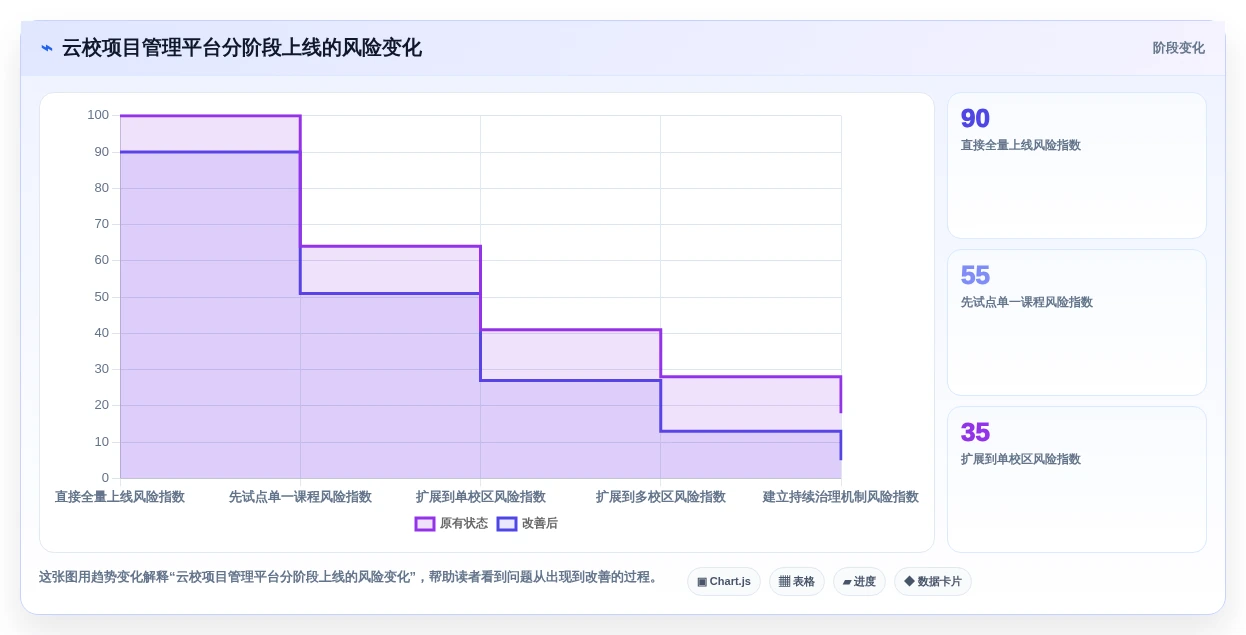Select the 数据卡片 tag chip

(933, 581)
